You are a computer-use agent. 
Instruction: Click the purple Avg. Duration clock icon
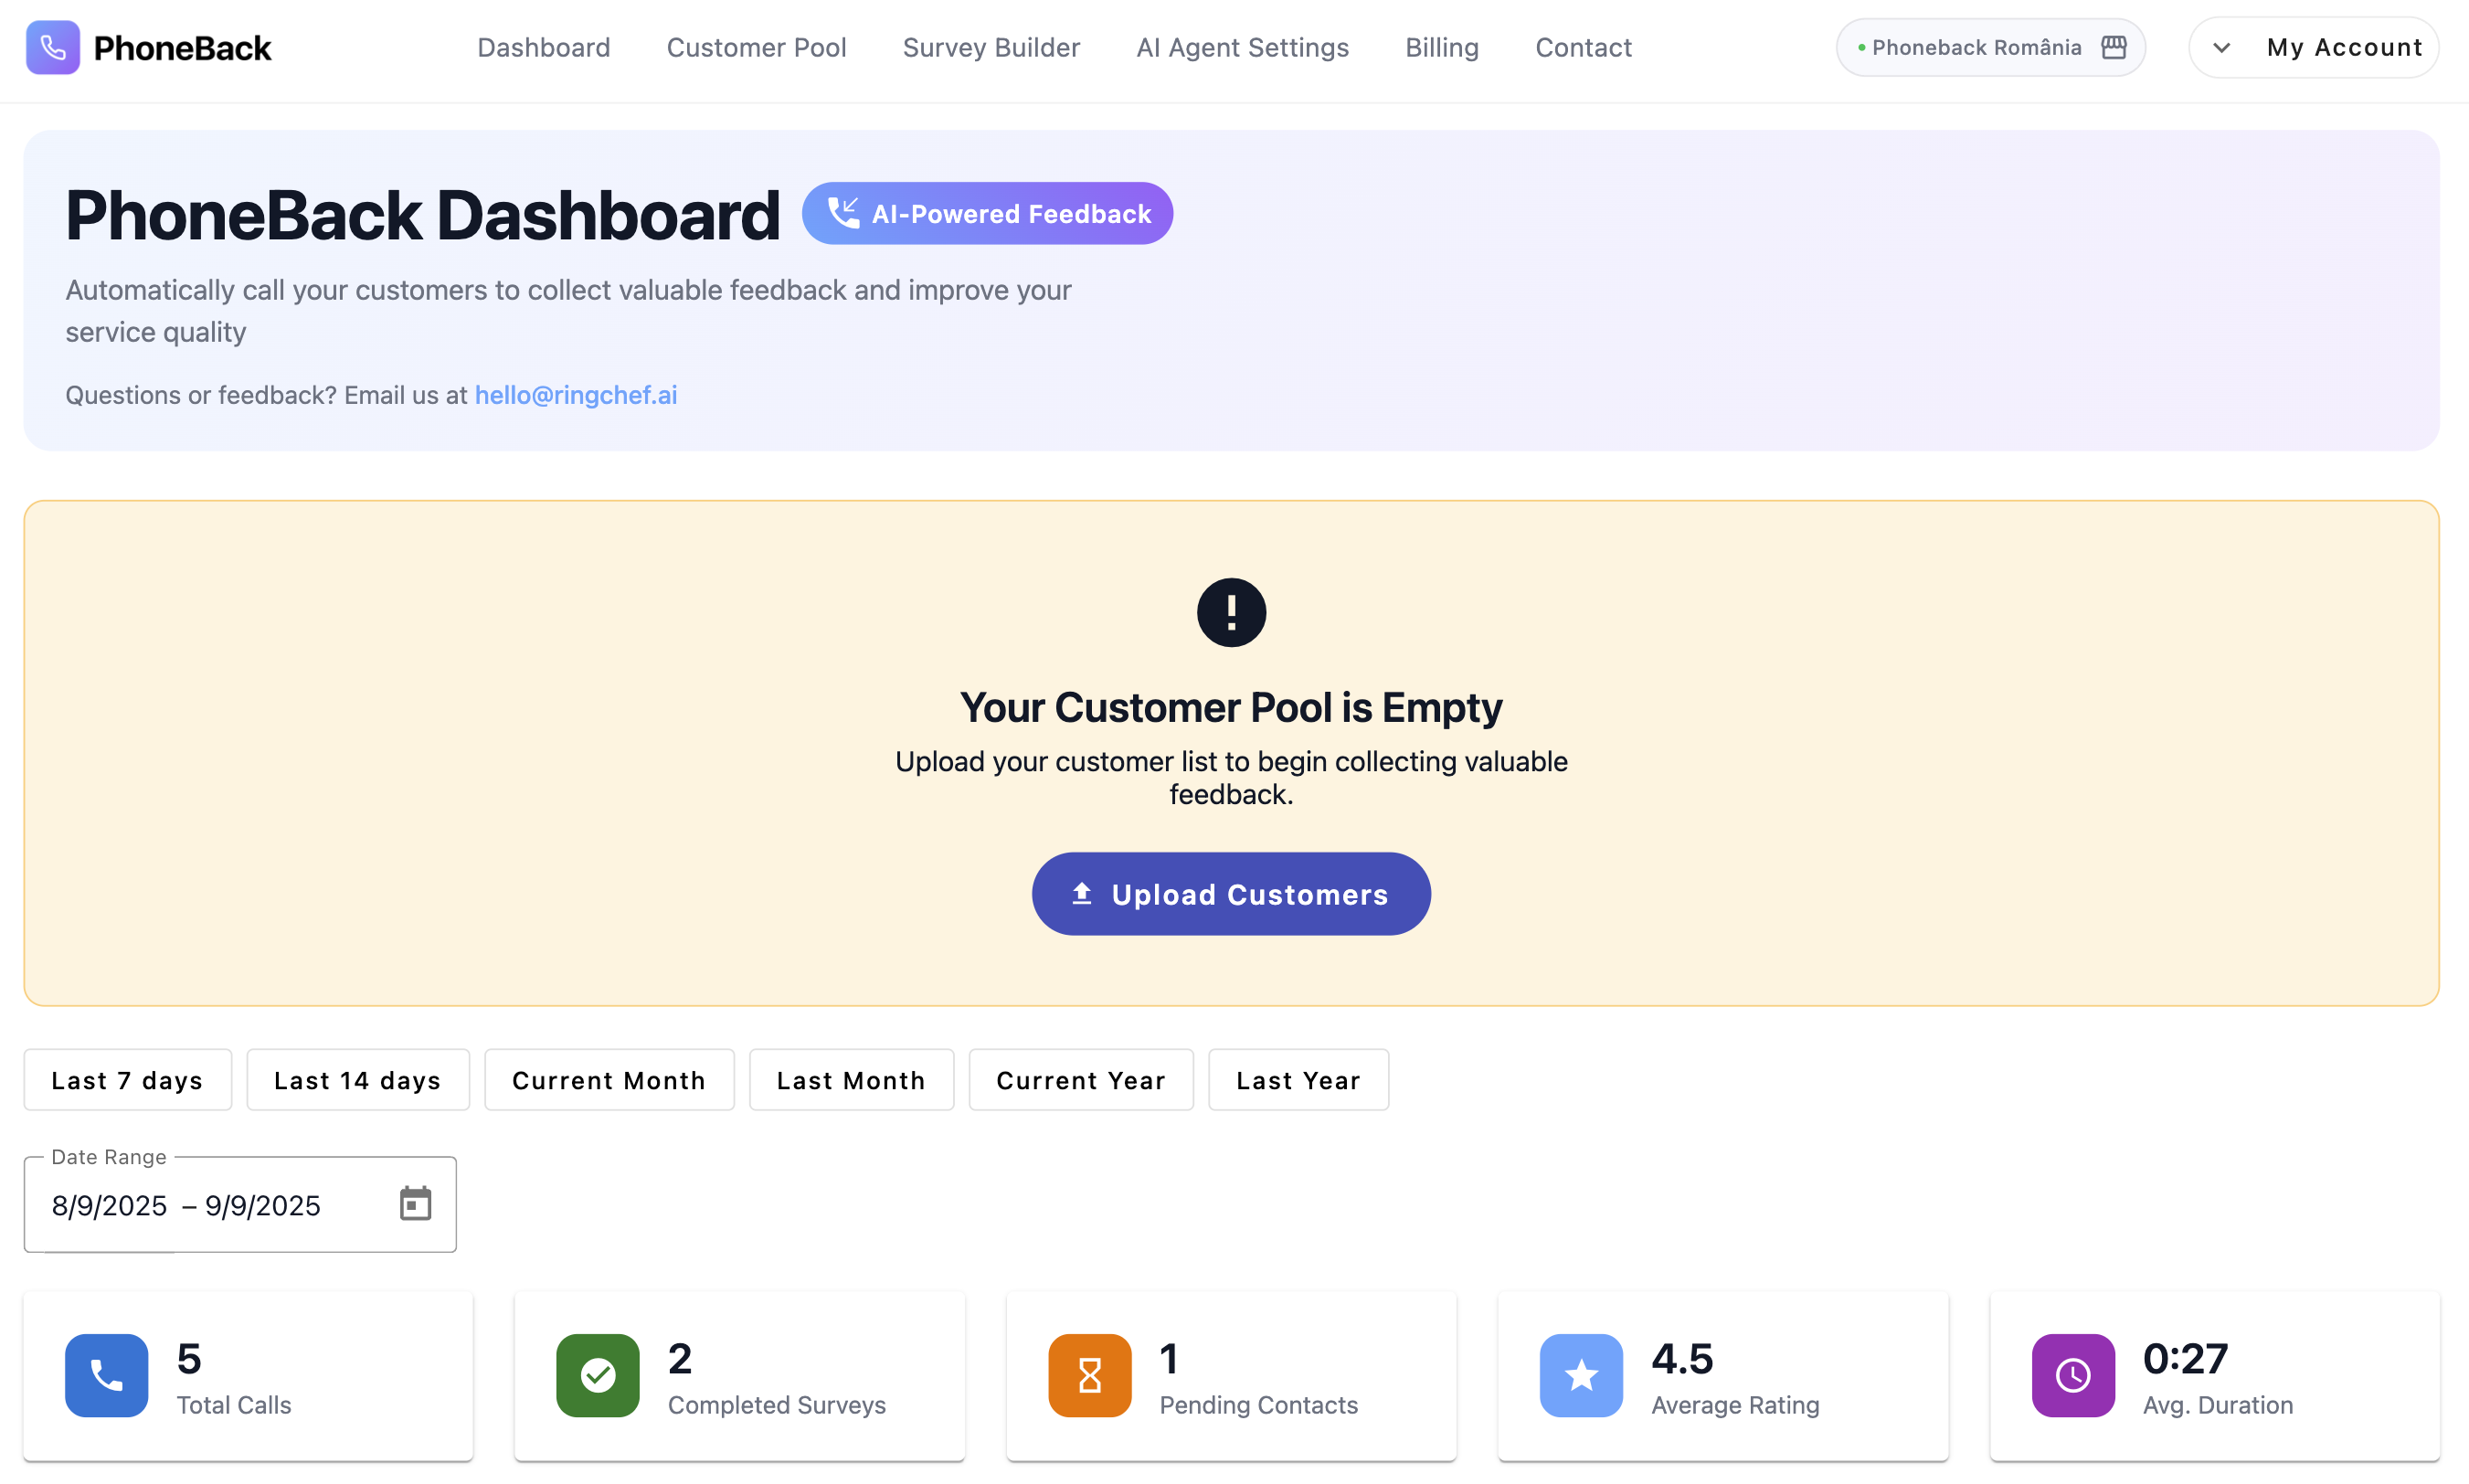(2073, 1375)
